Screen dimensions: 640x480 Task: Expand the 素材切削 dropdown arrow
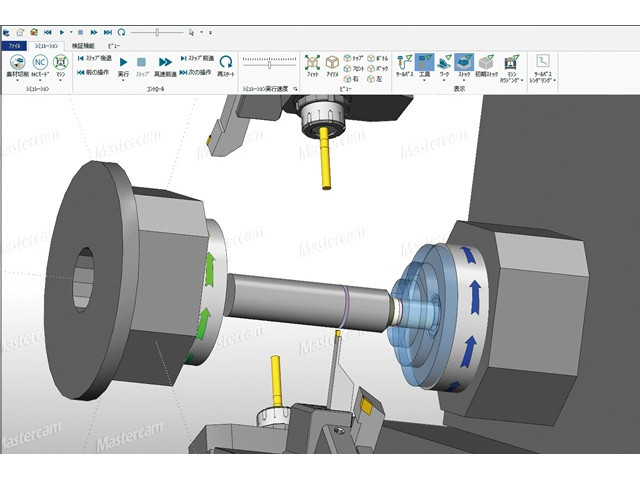tap(18, 80)
